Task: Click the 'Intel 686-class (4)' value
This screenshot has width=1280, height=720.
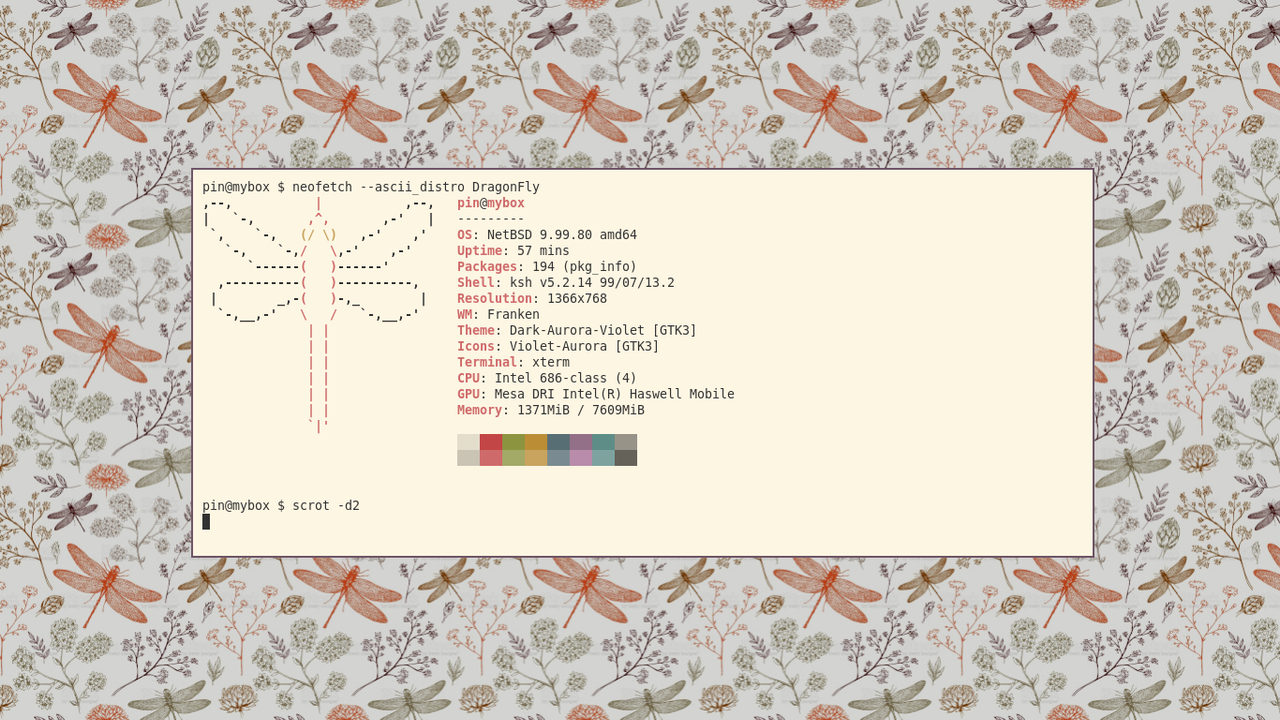Action: pyautogui.click(x=566, y=379)
